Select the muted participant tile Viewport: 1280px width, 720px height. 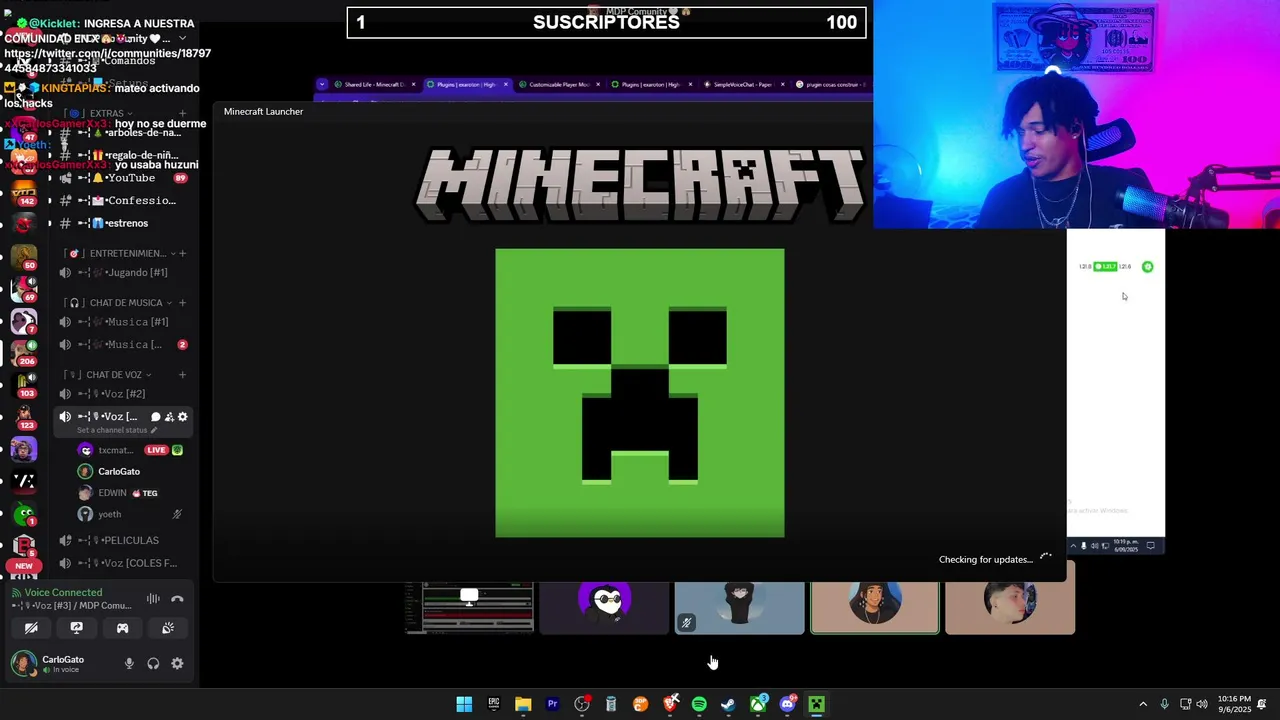(x=739, y=607)
